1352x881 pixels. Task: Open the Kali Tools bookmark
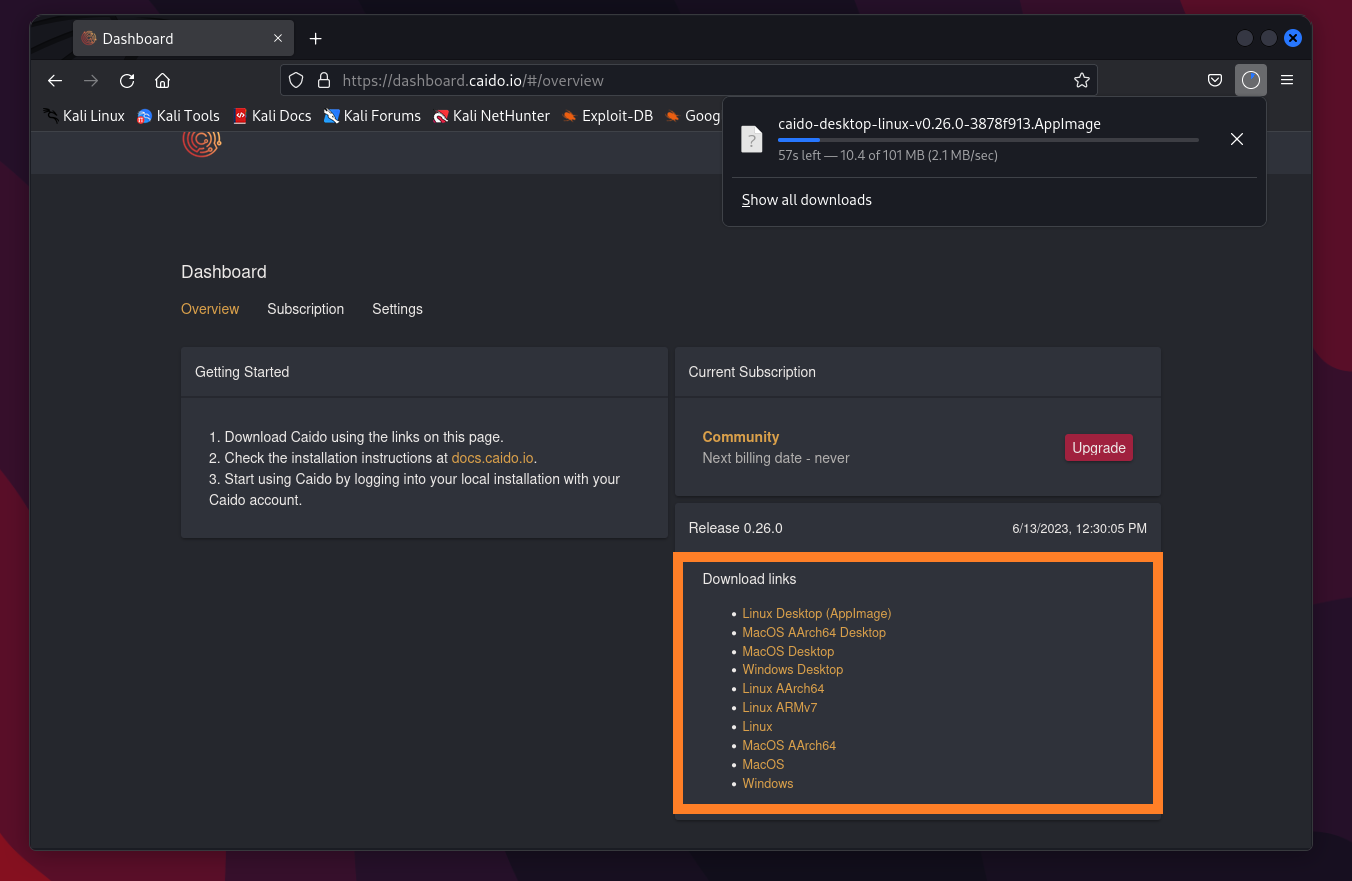click(178, 116)
